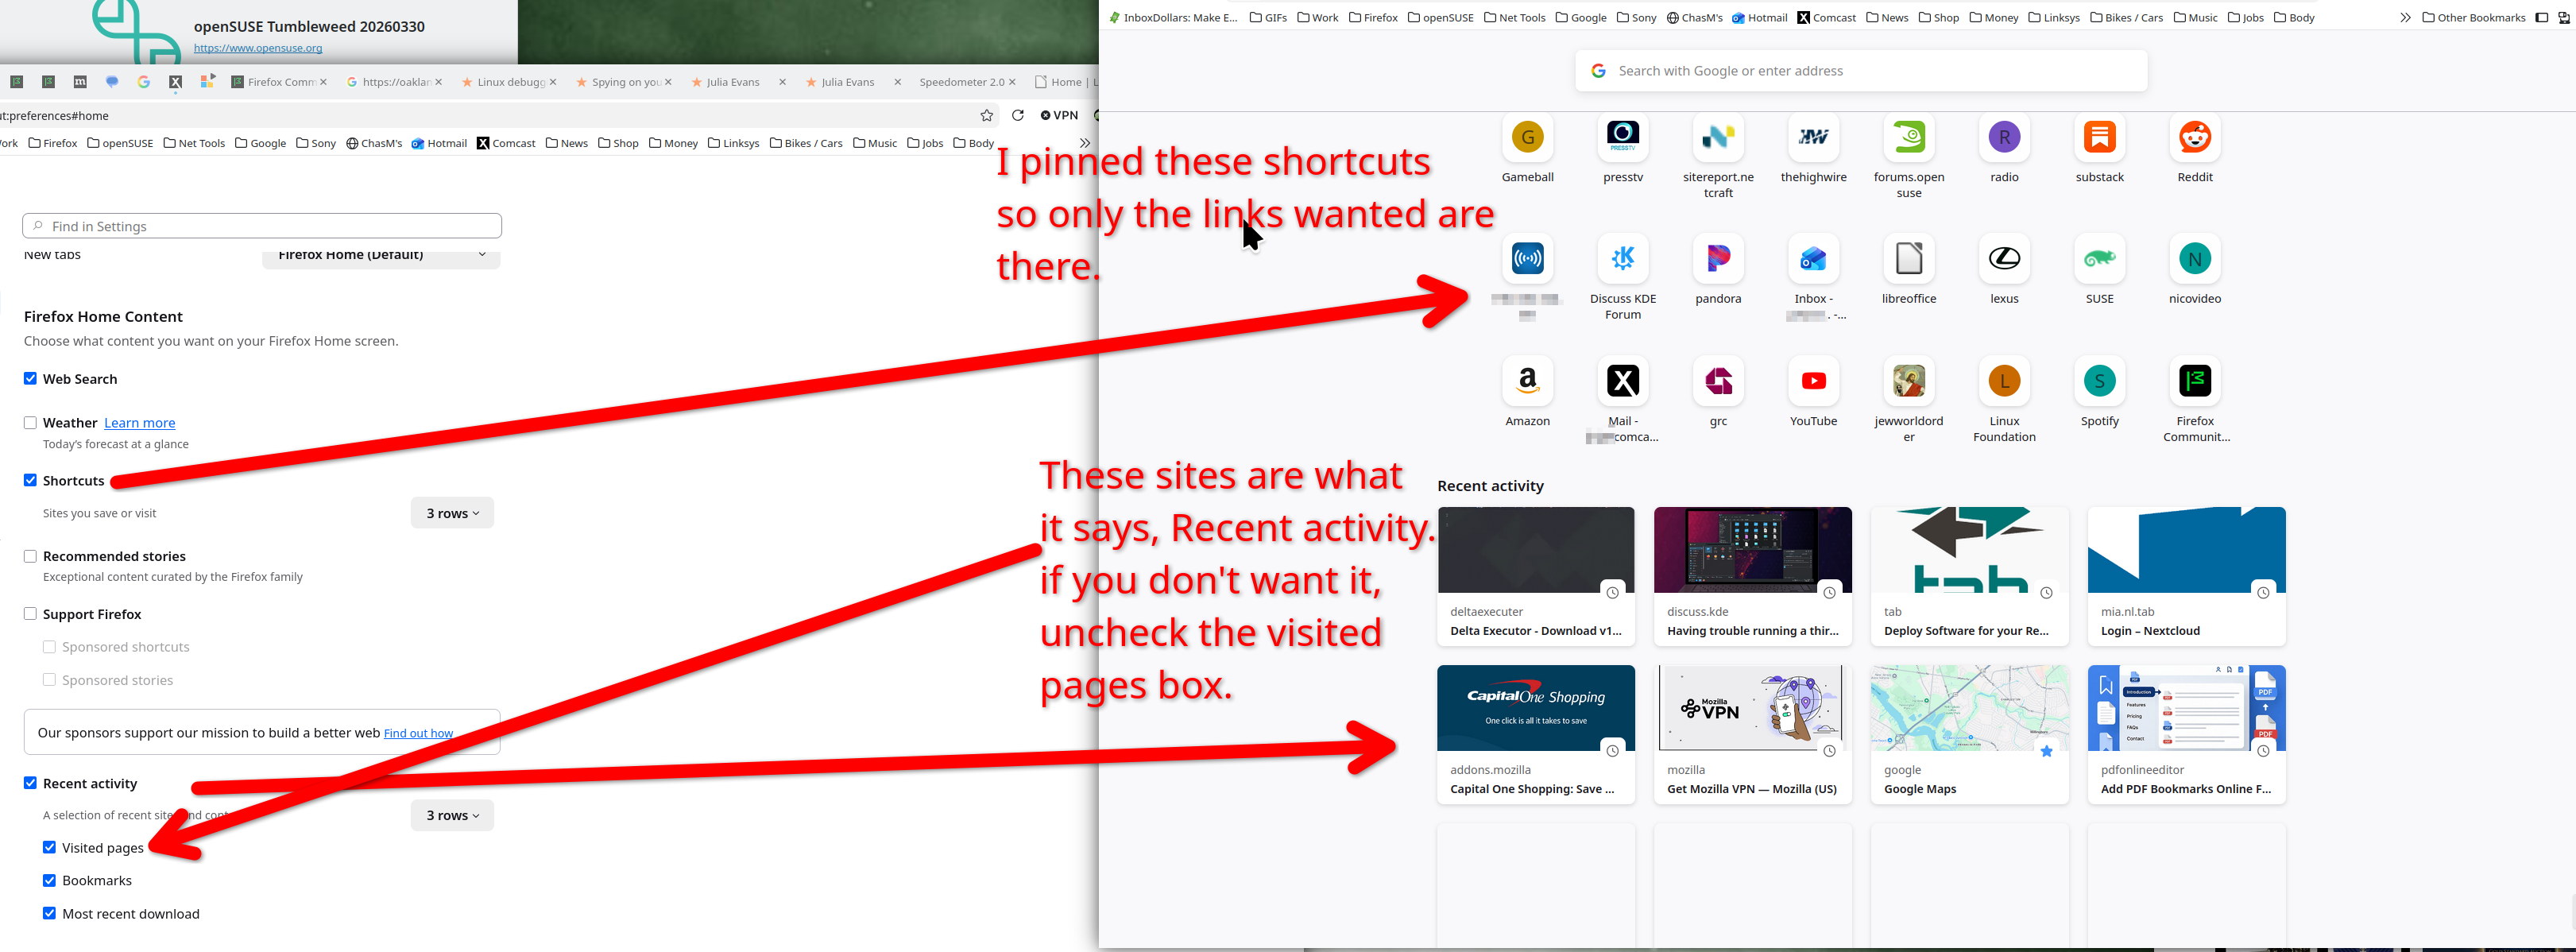Open the pandora shortcut tile
This screenshot has height=952, width=2576.
coord(1717,260)
